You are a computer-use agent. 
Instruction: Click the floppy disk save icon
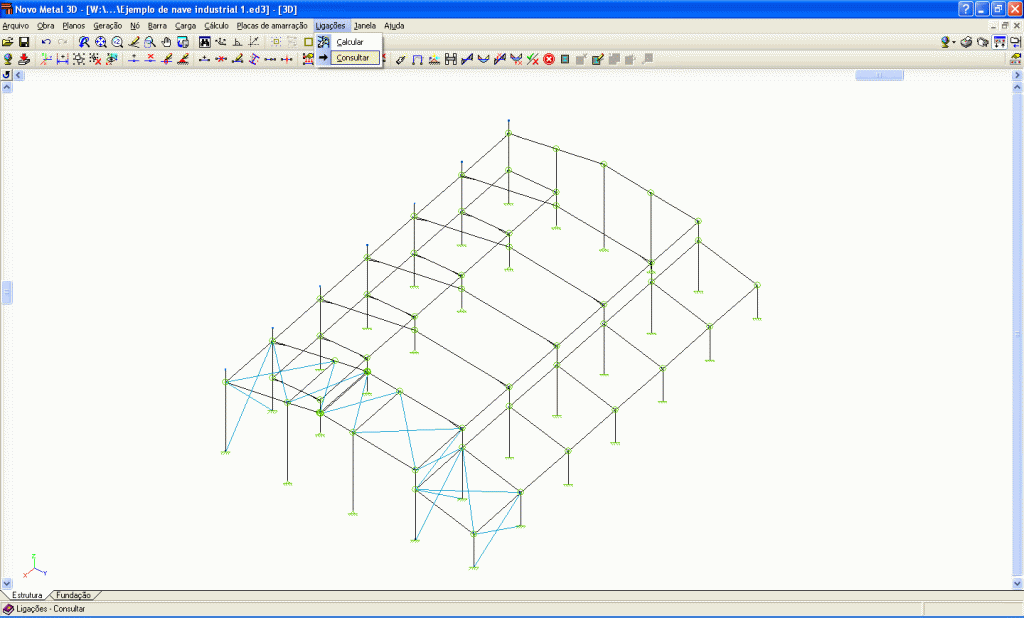coord(24,42)
